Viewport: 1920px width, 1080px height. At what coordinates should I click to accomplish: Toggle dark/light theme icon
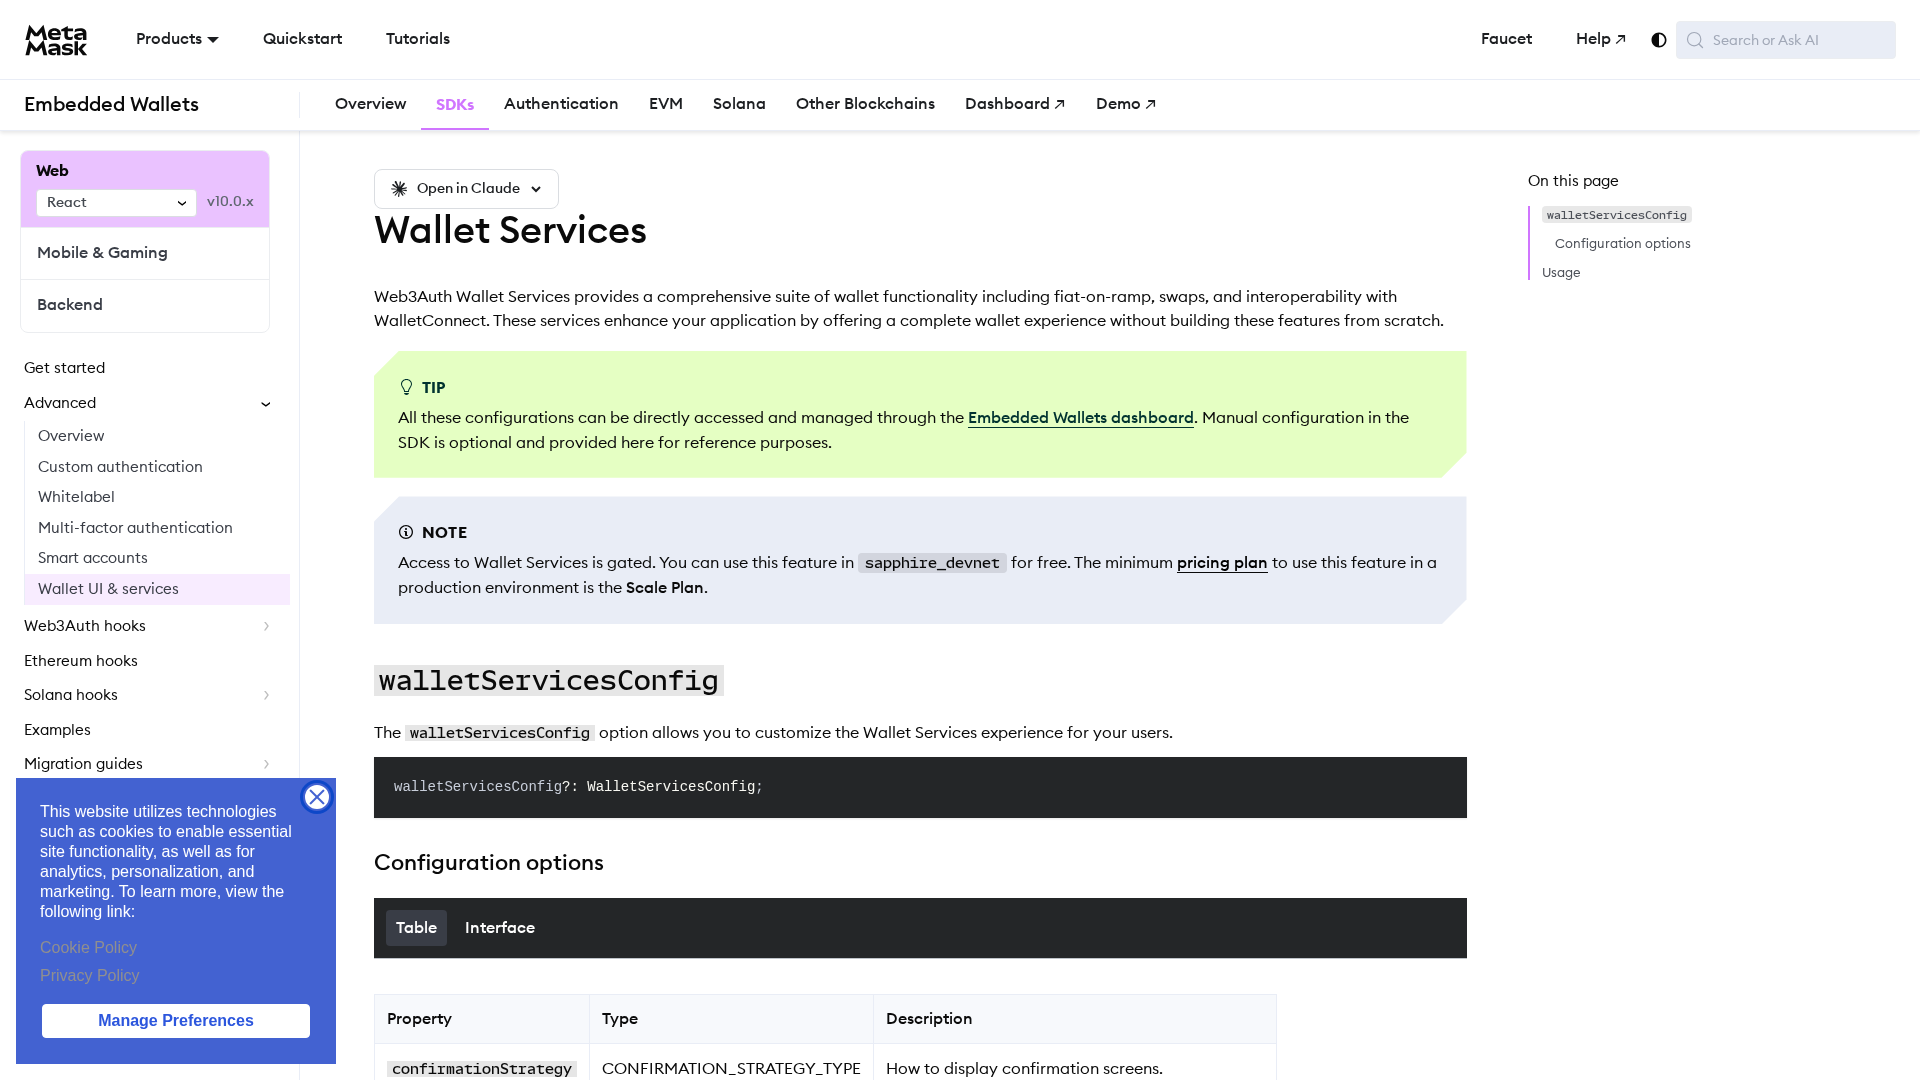coord(1659,40)
